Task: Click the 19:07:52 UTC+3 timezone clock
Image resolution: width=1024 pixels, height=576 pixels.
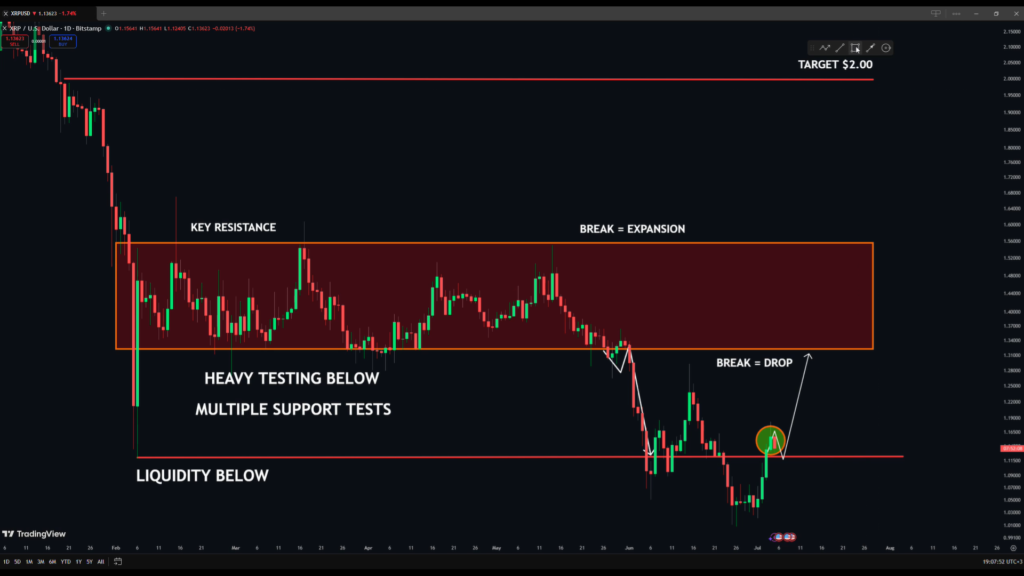Action: pos(1002,562)
